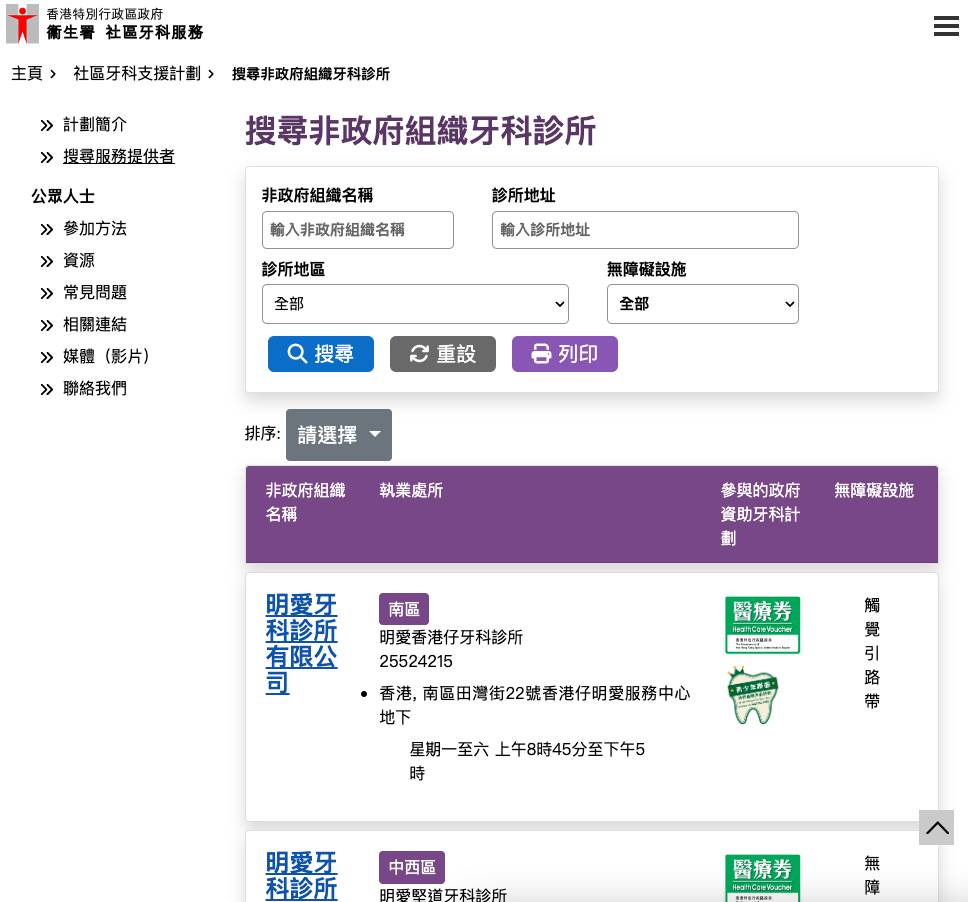The height and width of the screenshot is (902, 968).
Task: Open the hamburger menu icon
Action: click(946, 26)
